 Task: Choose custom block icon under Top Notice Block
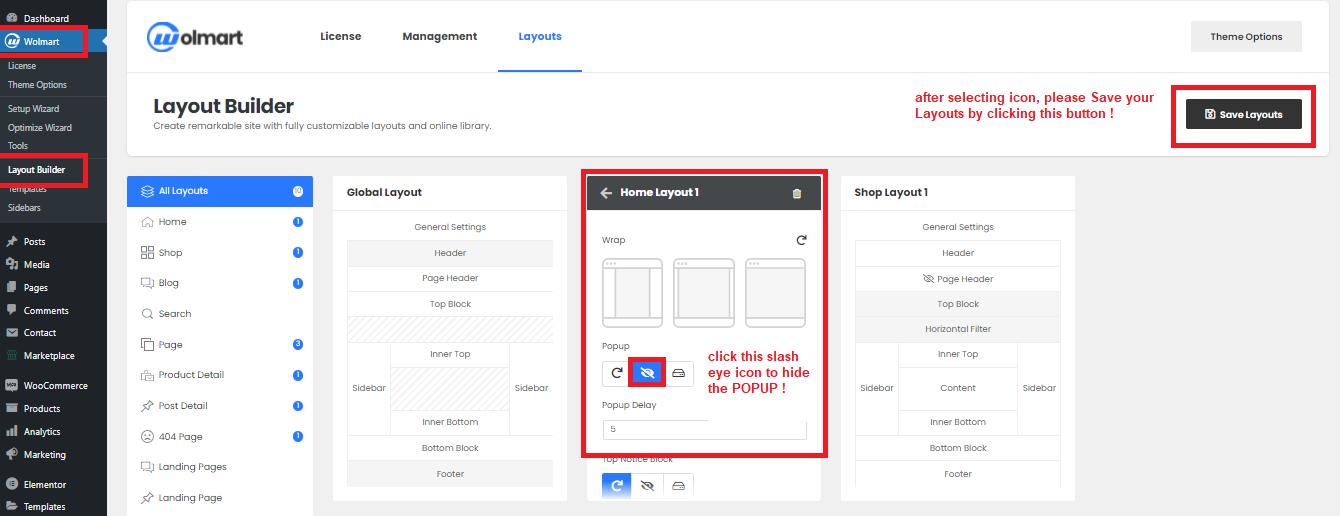coord(679,485)
